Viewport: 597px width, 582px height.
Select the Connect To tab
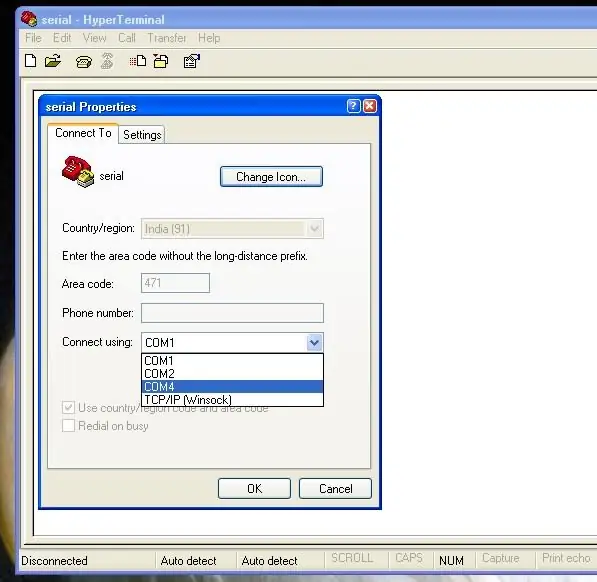[x=83, y=133]
